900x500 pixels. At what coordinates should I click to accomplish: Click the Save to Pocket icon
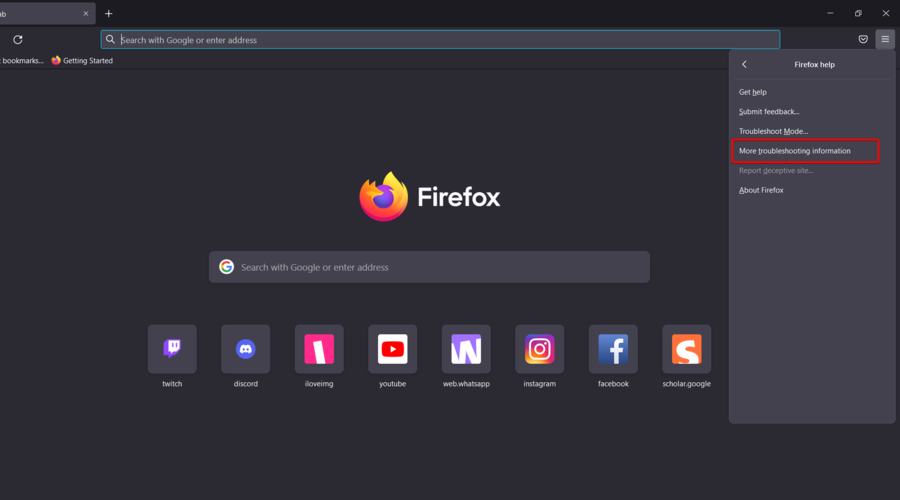863,40
